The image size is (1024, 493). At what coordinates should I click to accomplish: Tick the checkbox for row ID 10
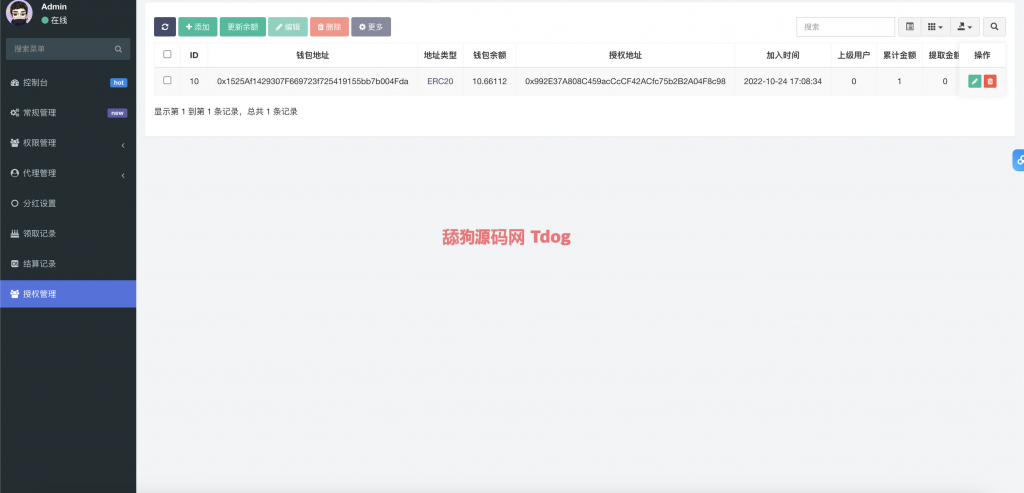coord(167,80)
